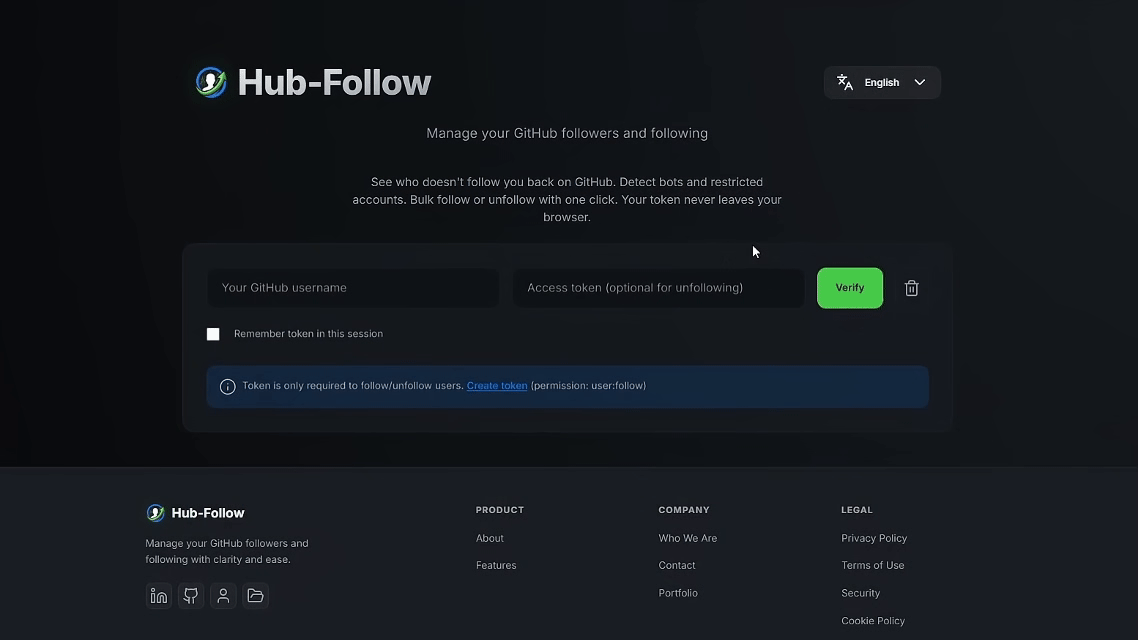Click the translate icon in language selector
Screen dimensions: 1138x640
845,82
